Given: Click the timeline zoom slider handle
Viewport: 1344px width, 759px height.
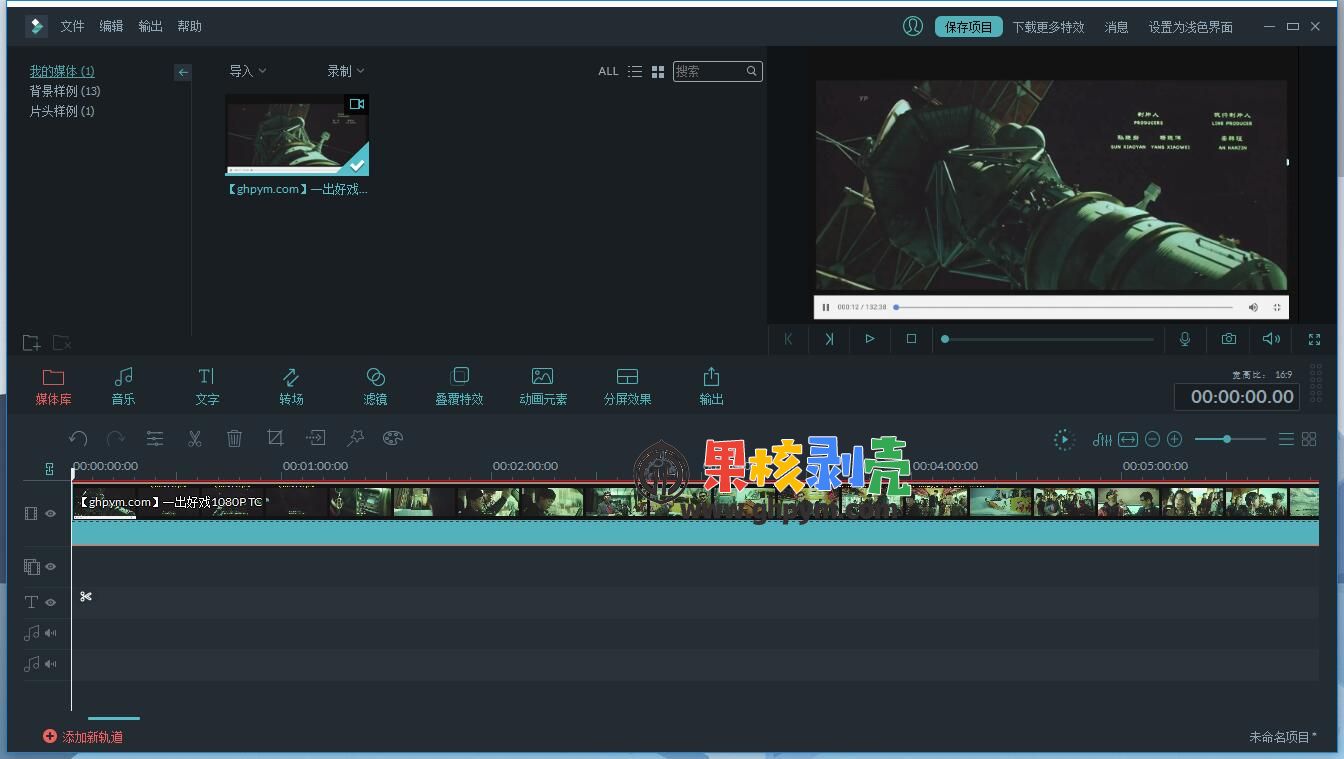Looking at the screenshot, I should click(1227, 439).
